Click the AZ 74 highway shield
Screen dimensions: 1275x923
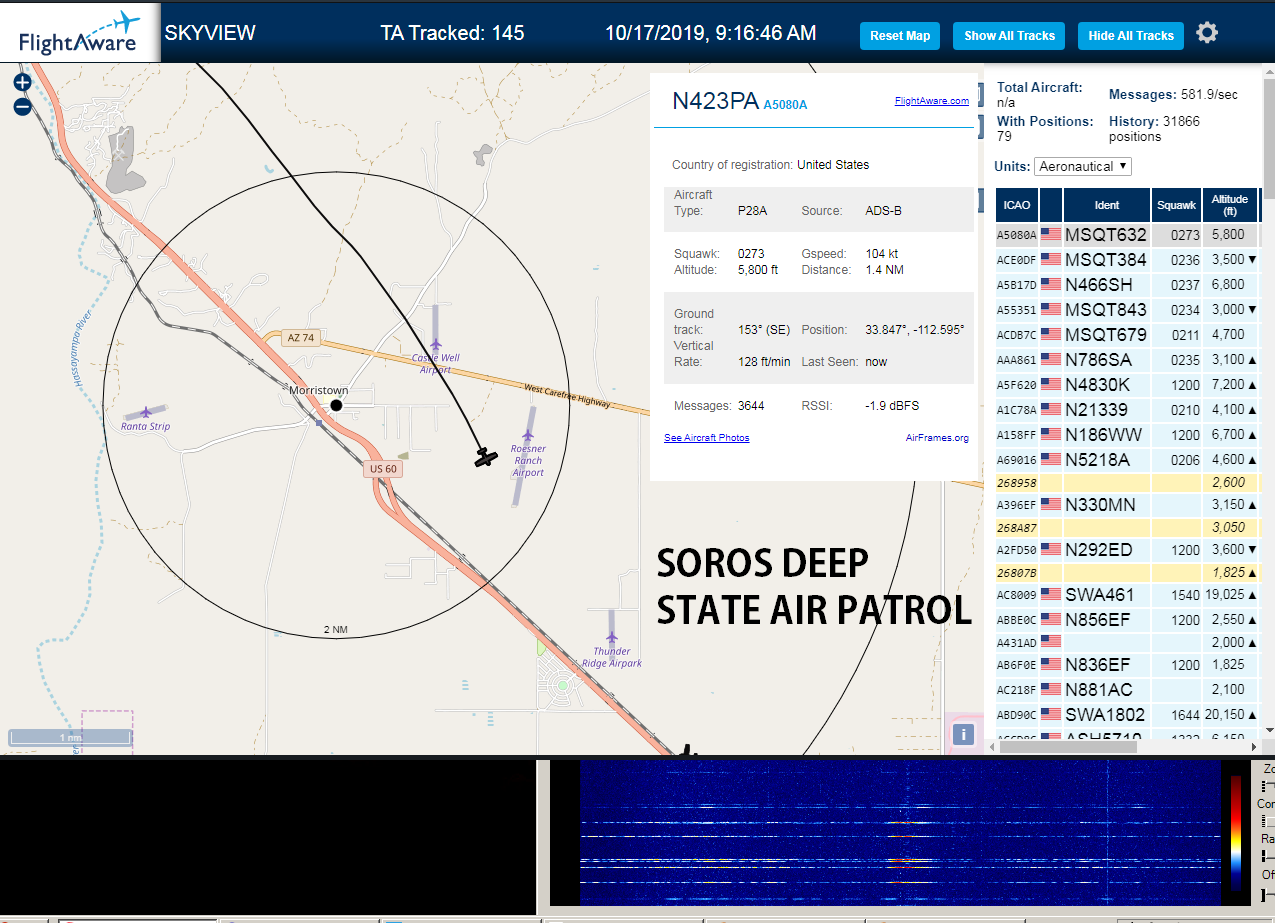tap(300, 338)
